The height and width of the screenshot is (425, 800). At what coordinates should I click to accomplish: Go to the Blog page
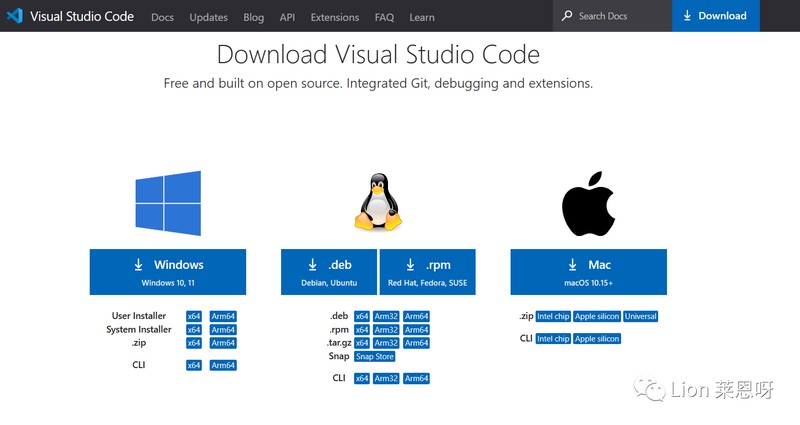[254, 17]
